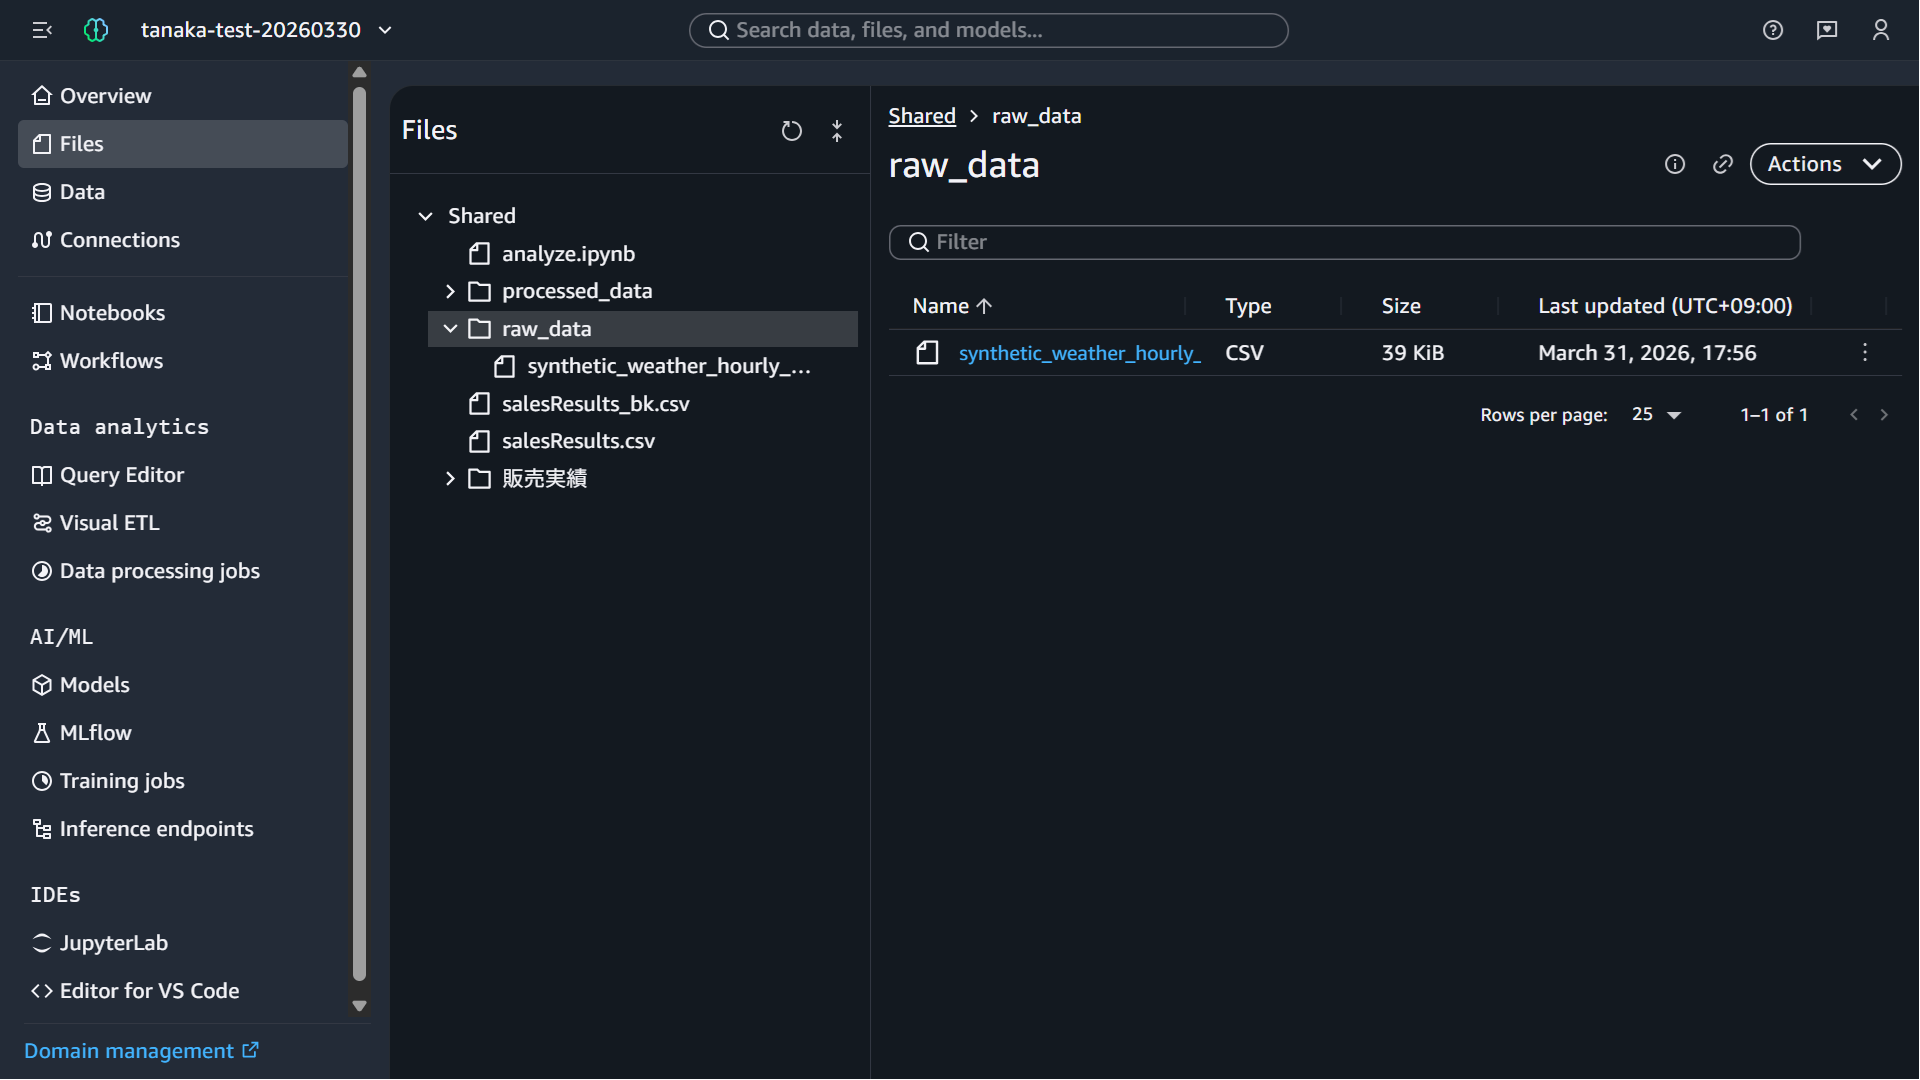The image size is (1920, 1080).
Task: Open Training jobs in sidebar
Action: click(x=183, y=781)
